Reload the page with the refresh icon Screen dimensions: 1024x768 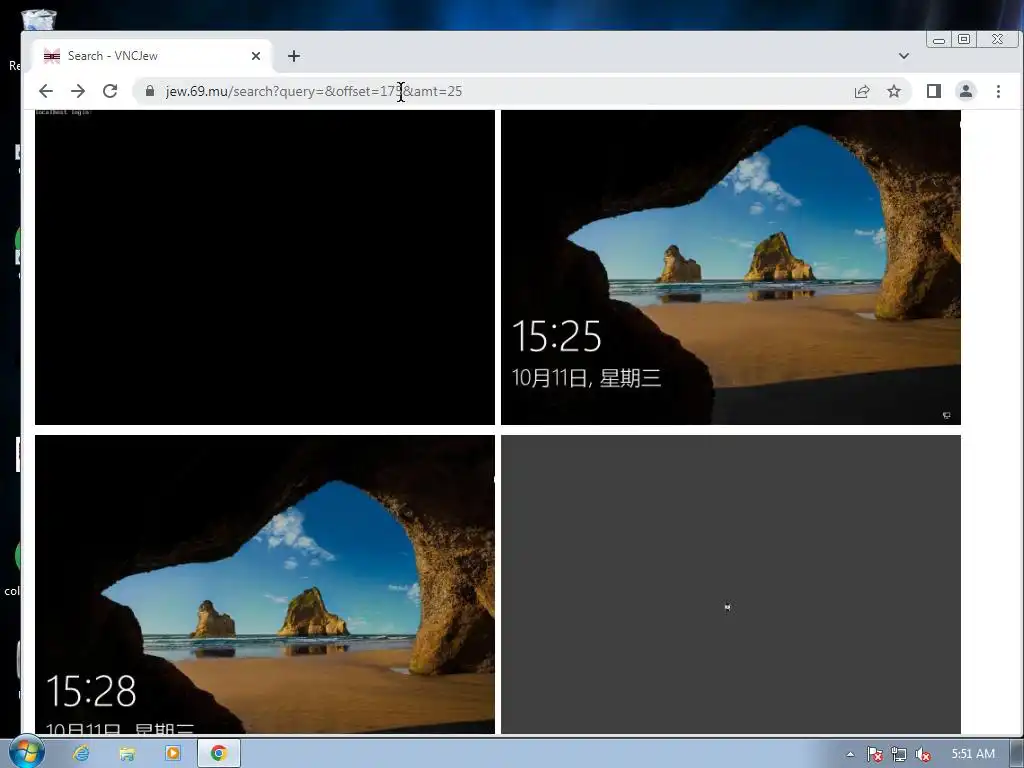point(110,91)
